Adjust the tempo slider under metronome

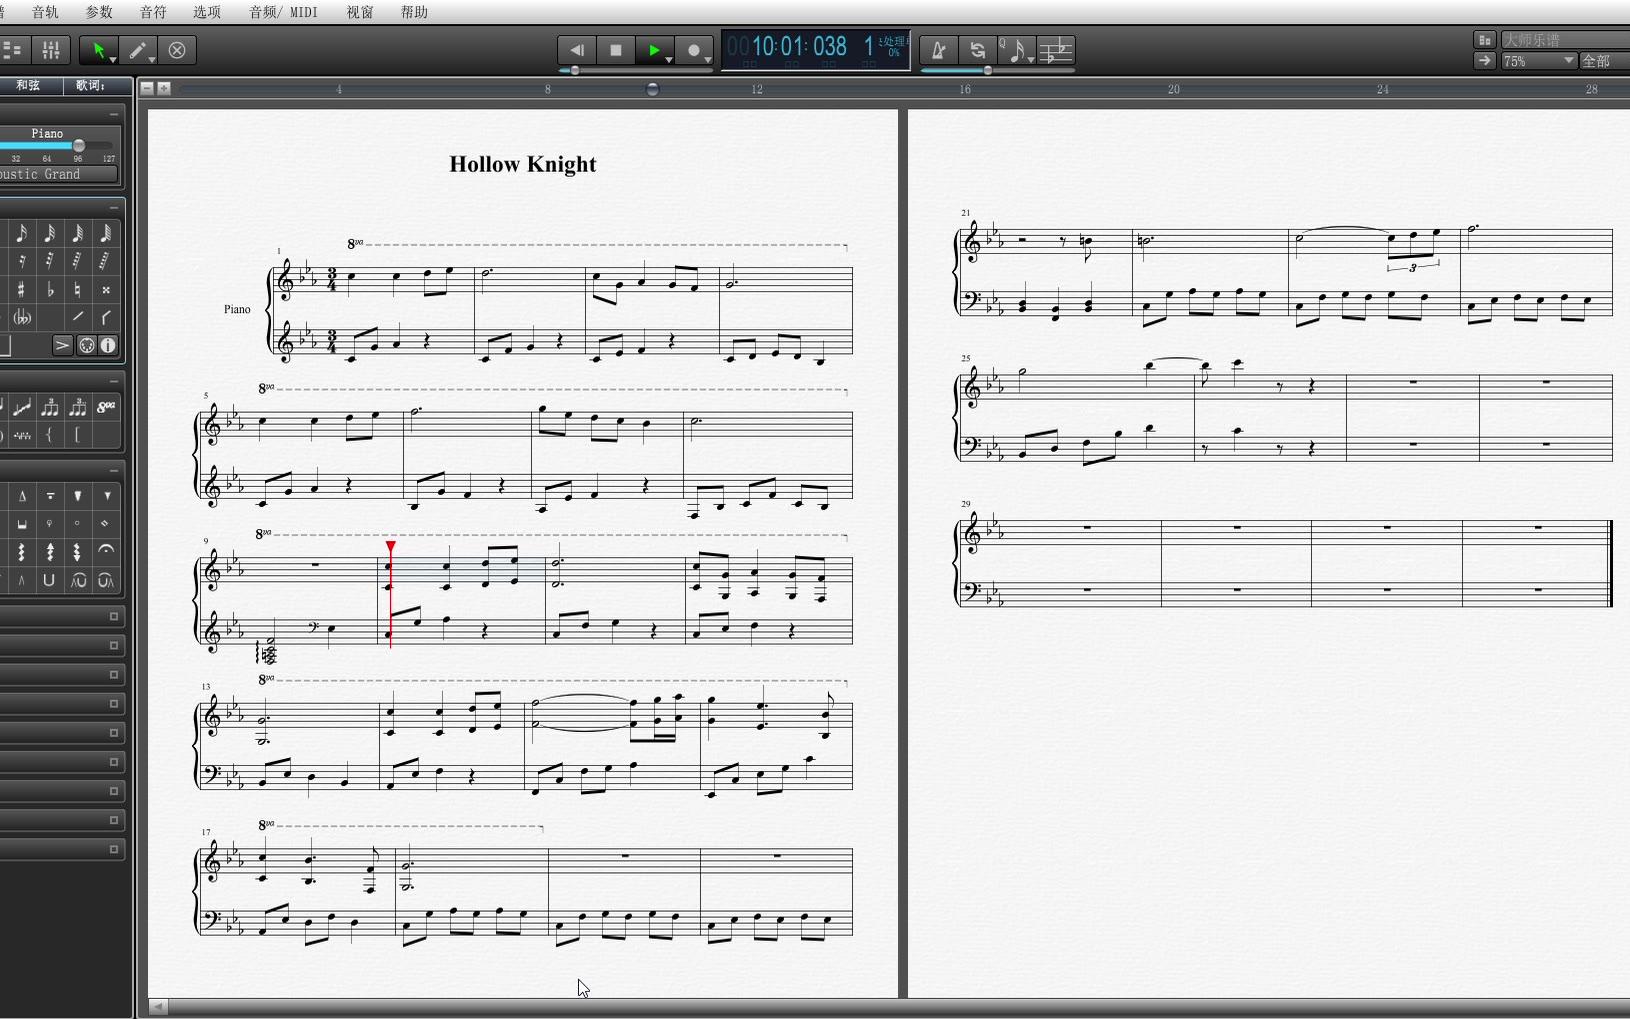point(988,70)
